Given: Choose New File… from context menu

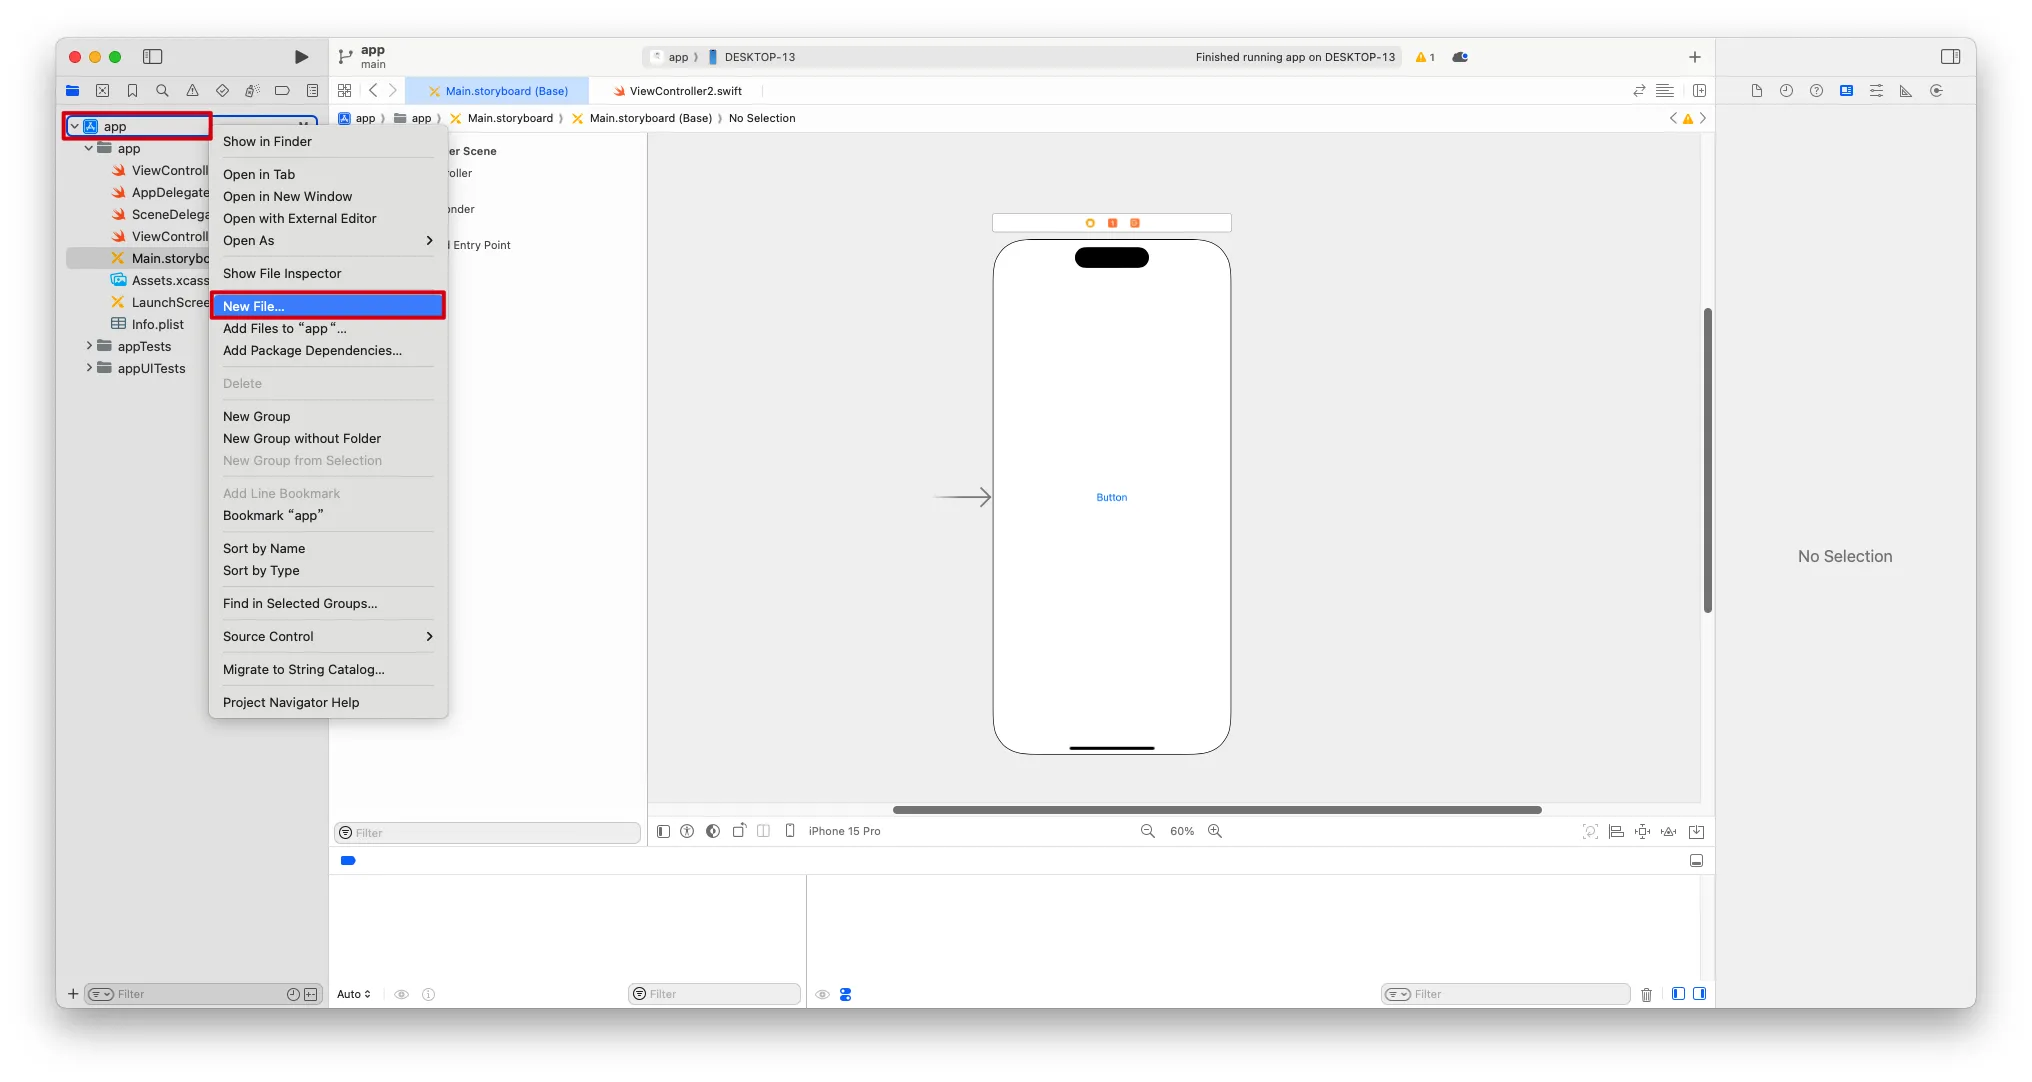Looking at the screenshot, I should pos(328,306).
